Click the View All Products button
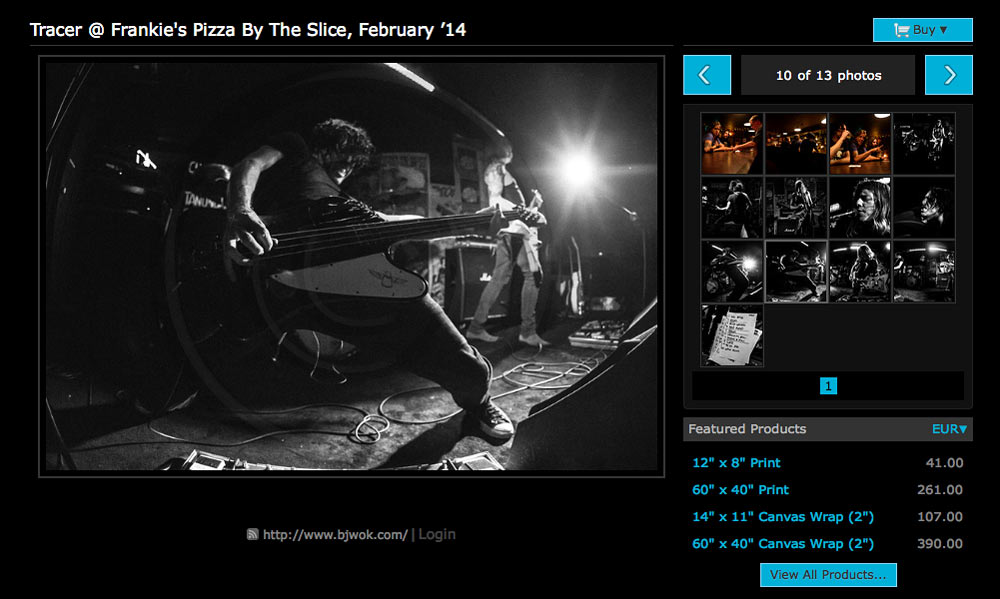Screen dimensions: 1000x599 (x=828, y=574)
